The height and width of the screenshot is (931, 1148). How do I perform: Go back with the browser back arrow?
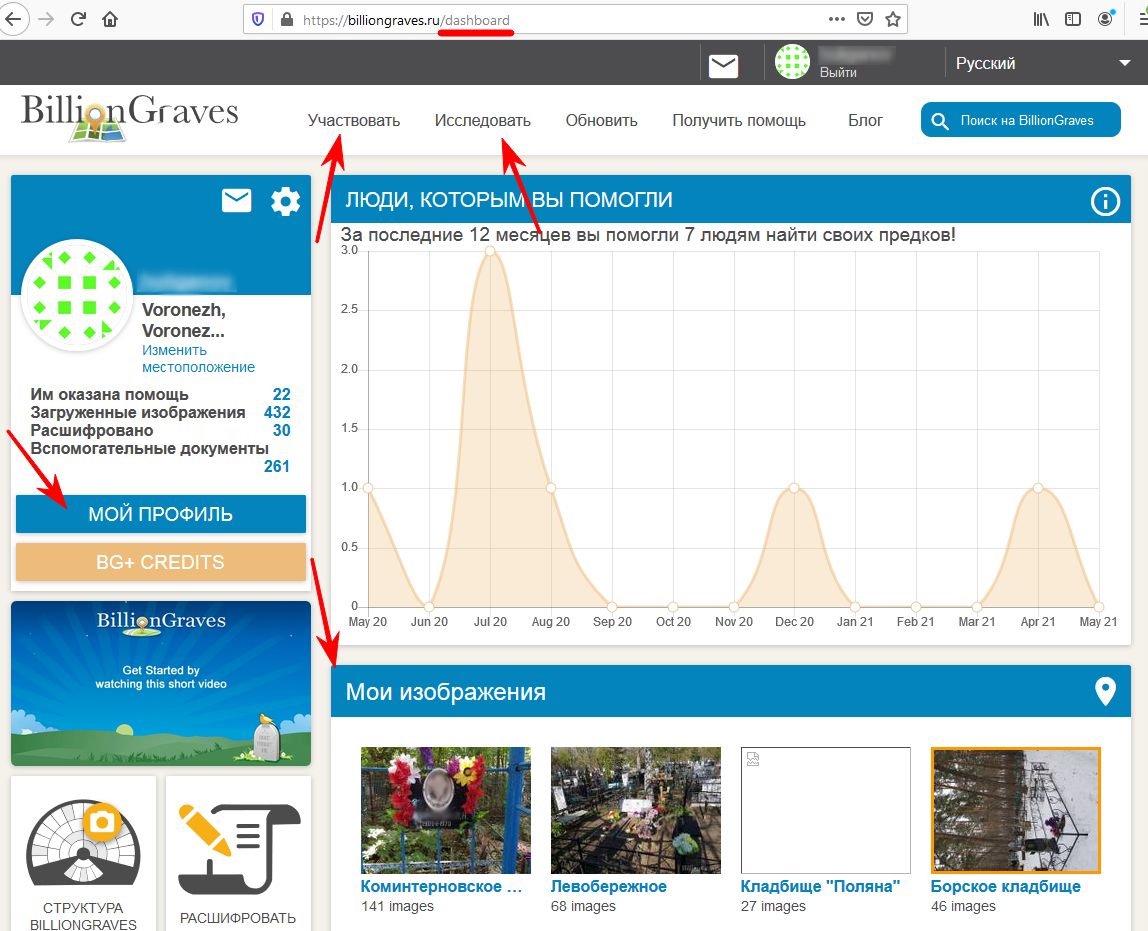[x=13, y=20]
